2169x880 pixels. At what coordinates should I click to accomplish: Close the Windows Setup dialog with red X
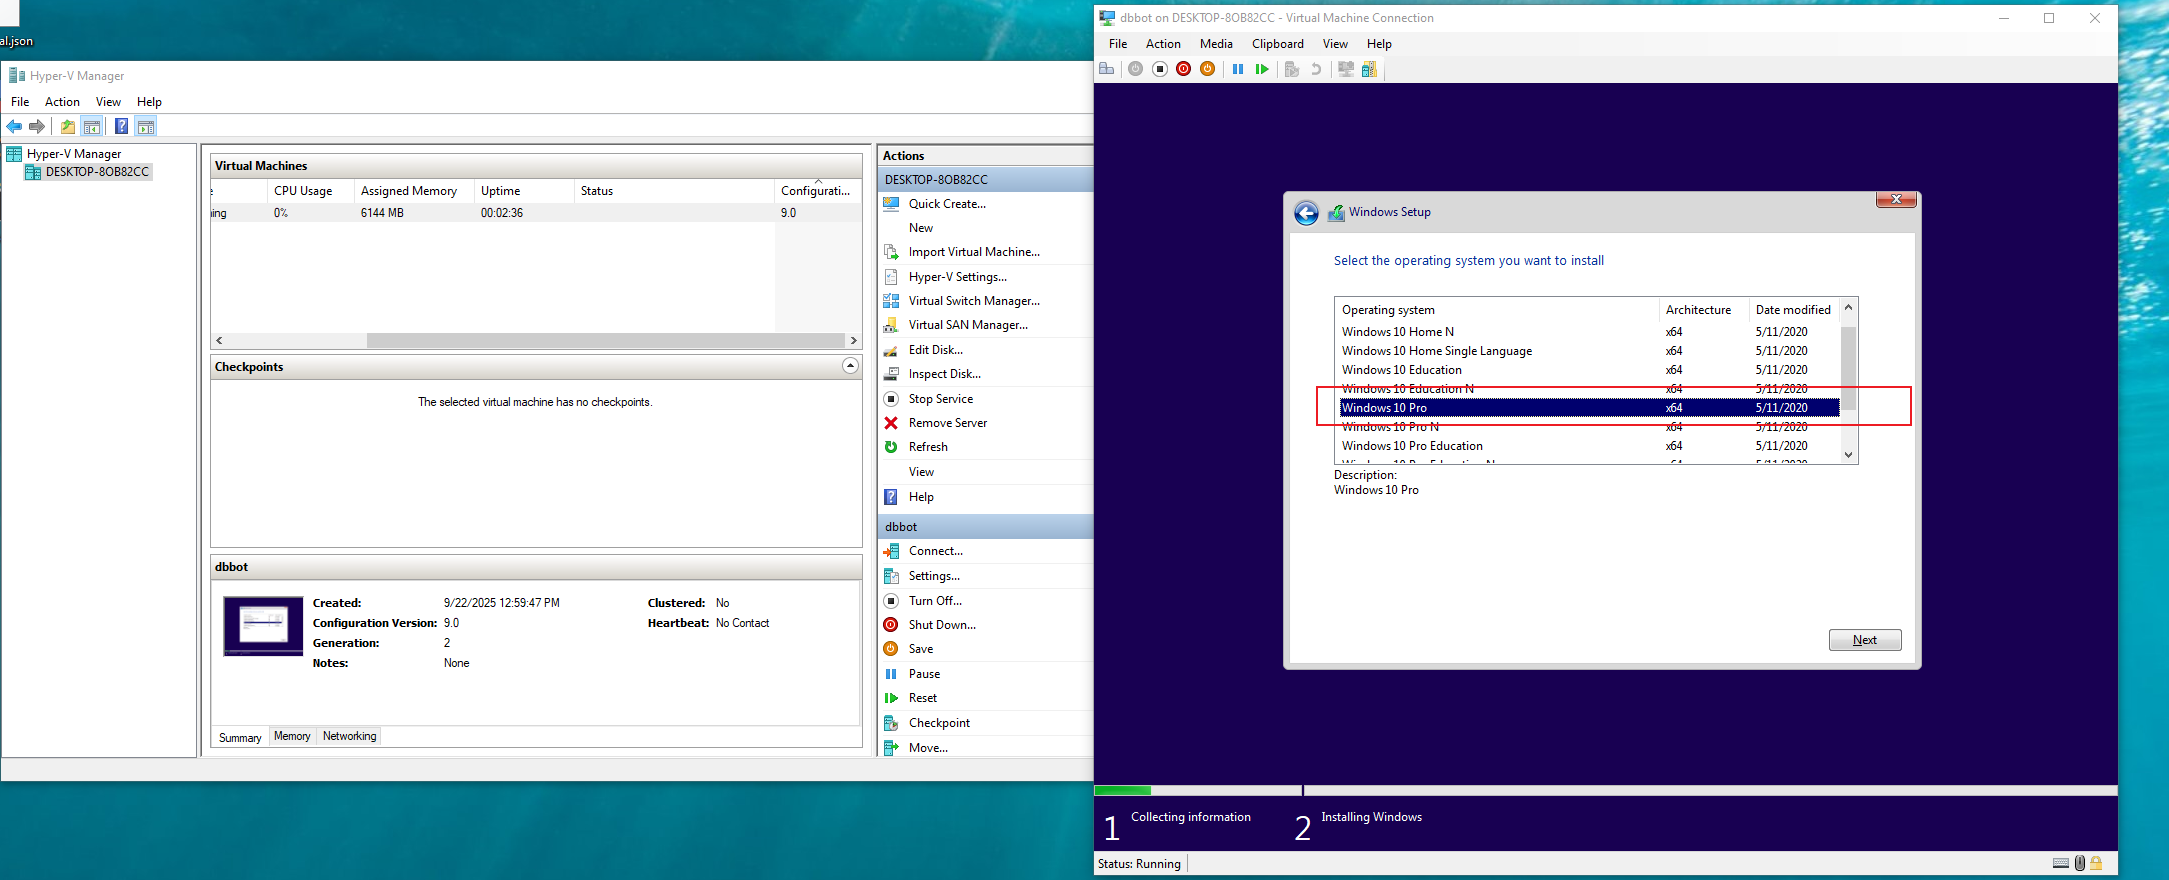pyautogui.click(x=1896, y=200)
